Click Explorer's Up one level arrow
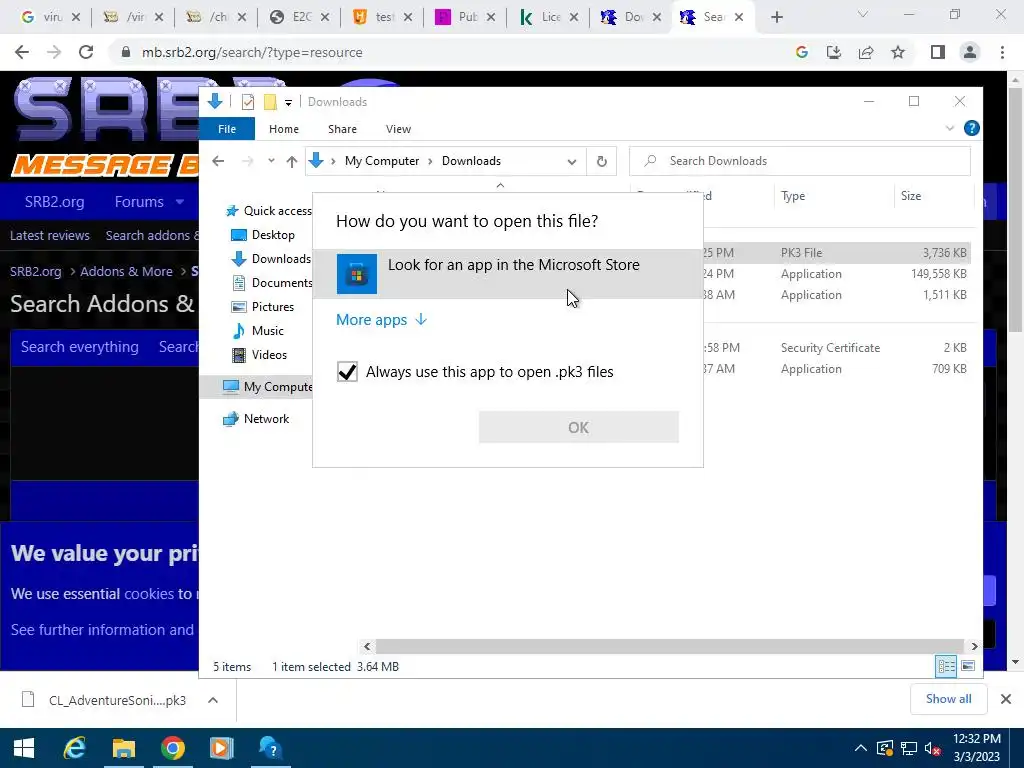Image resolution: width=1024 pixels, height=768 pixels. pos(291,161)
